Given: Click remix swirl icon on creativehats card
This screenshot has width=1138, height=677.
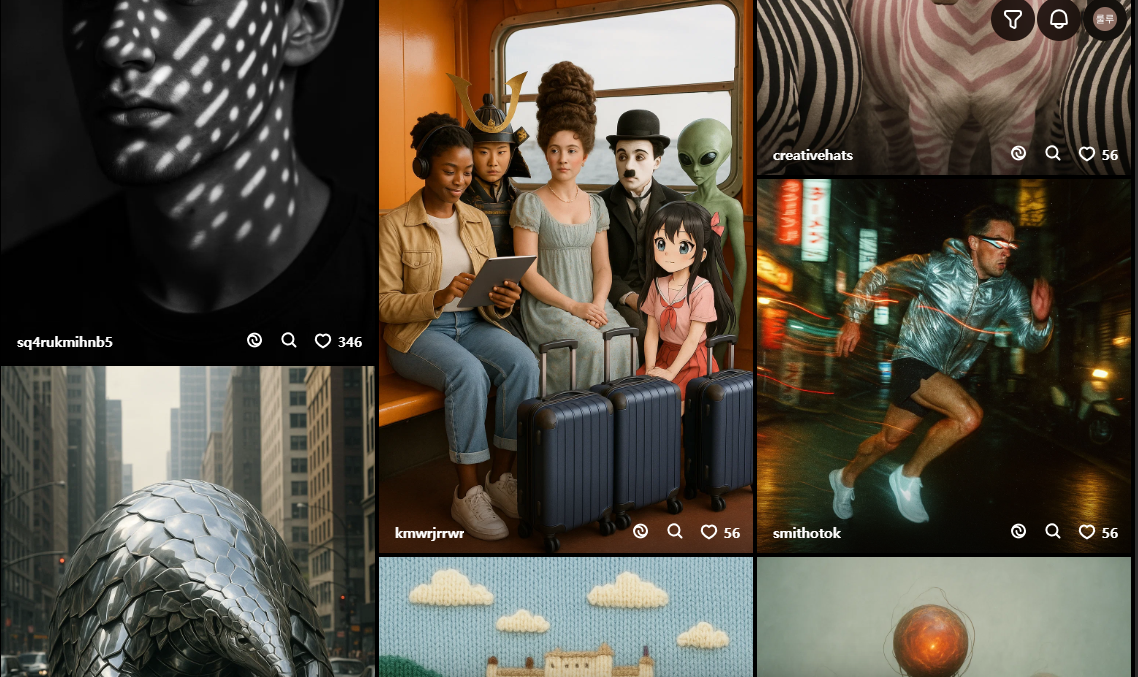Looking at the screenshot, I should coord(1018,153).
